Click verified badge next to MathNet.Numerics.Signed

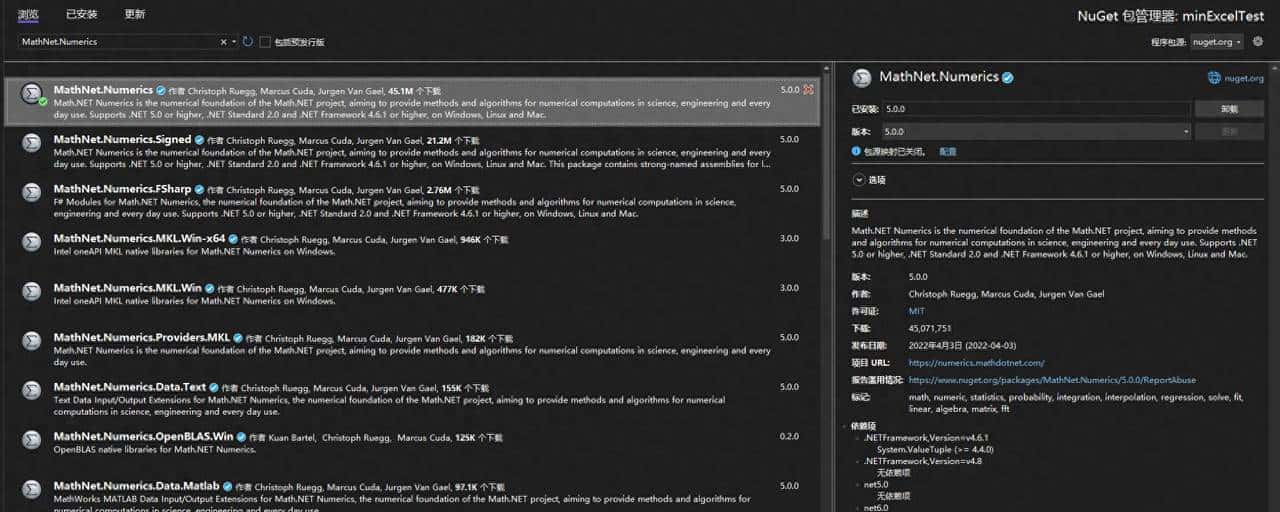(199, 140)
